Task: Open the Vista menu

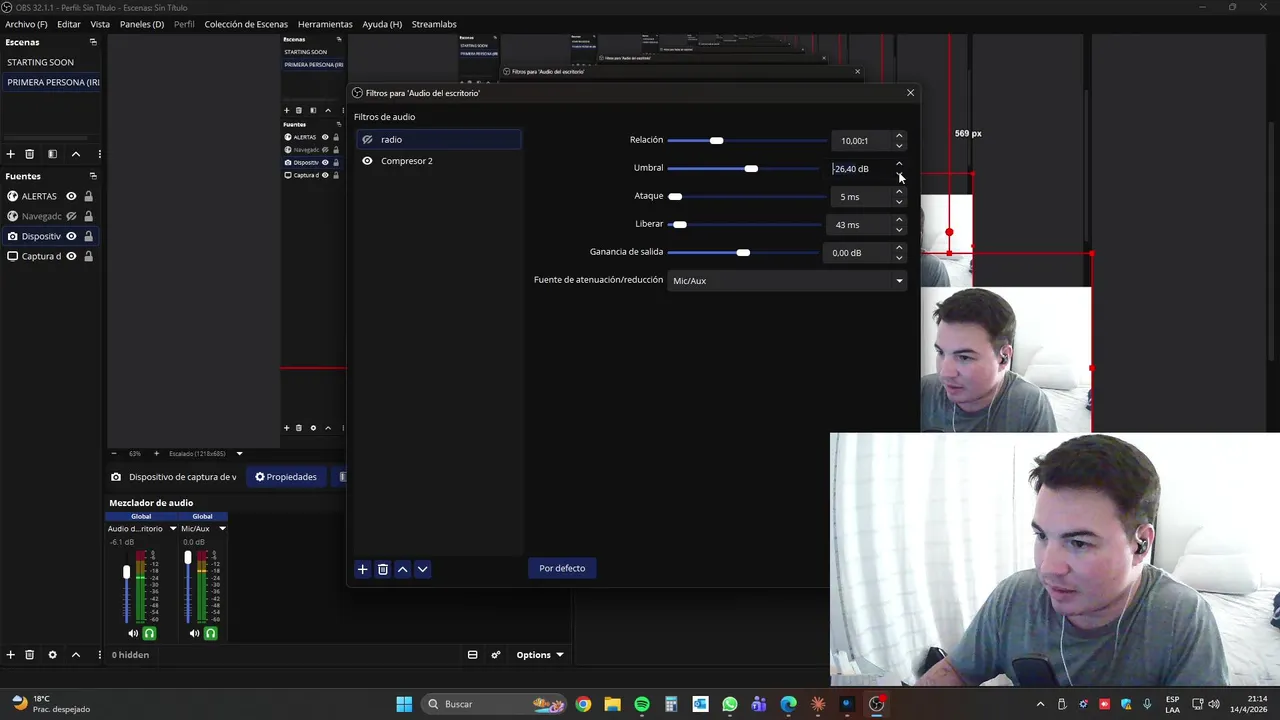Action: (100, 24)
